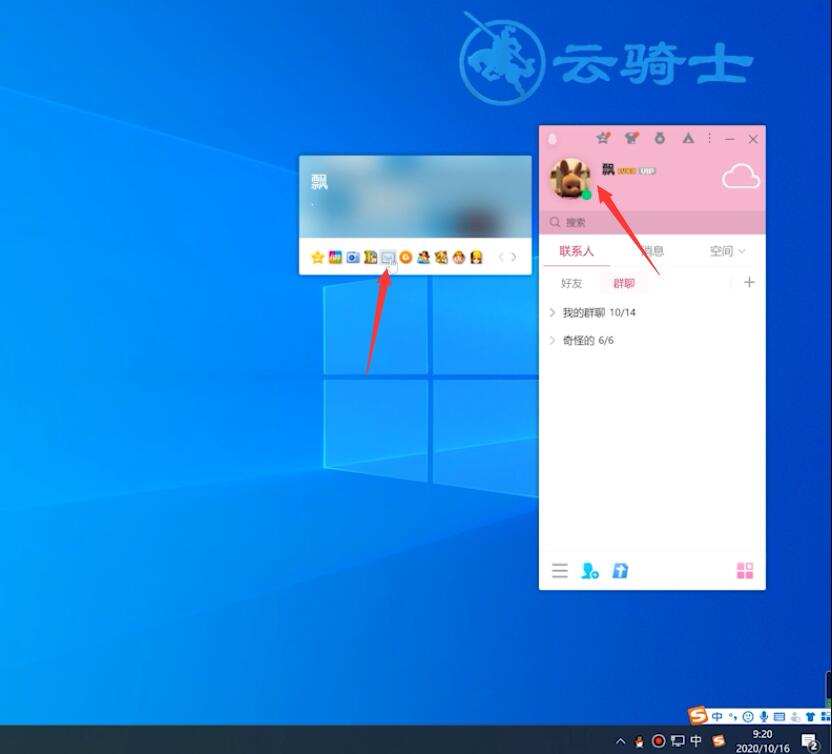The width and height of the screenshot is (832, 754).
Task: Click the triangle icon in QQ top bar
Action: (x=688, y=138)
